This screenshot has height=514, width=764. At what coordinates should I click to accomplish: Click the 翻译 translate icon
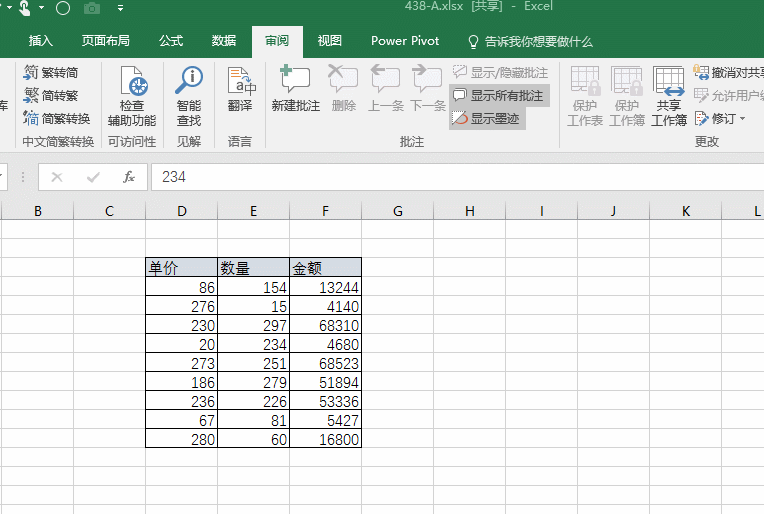coord(240,90)
